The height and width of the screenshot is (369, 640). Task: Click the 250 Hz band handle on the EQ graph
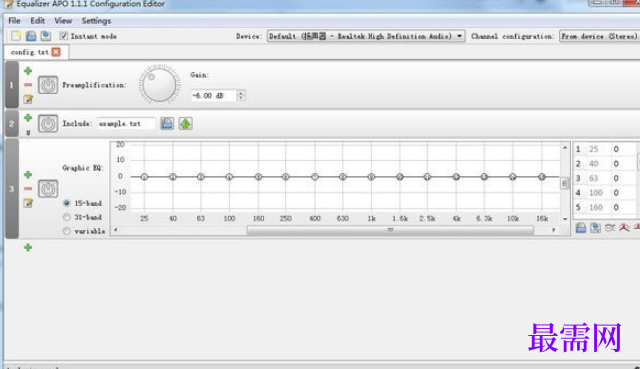coord(286,177)
